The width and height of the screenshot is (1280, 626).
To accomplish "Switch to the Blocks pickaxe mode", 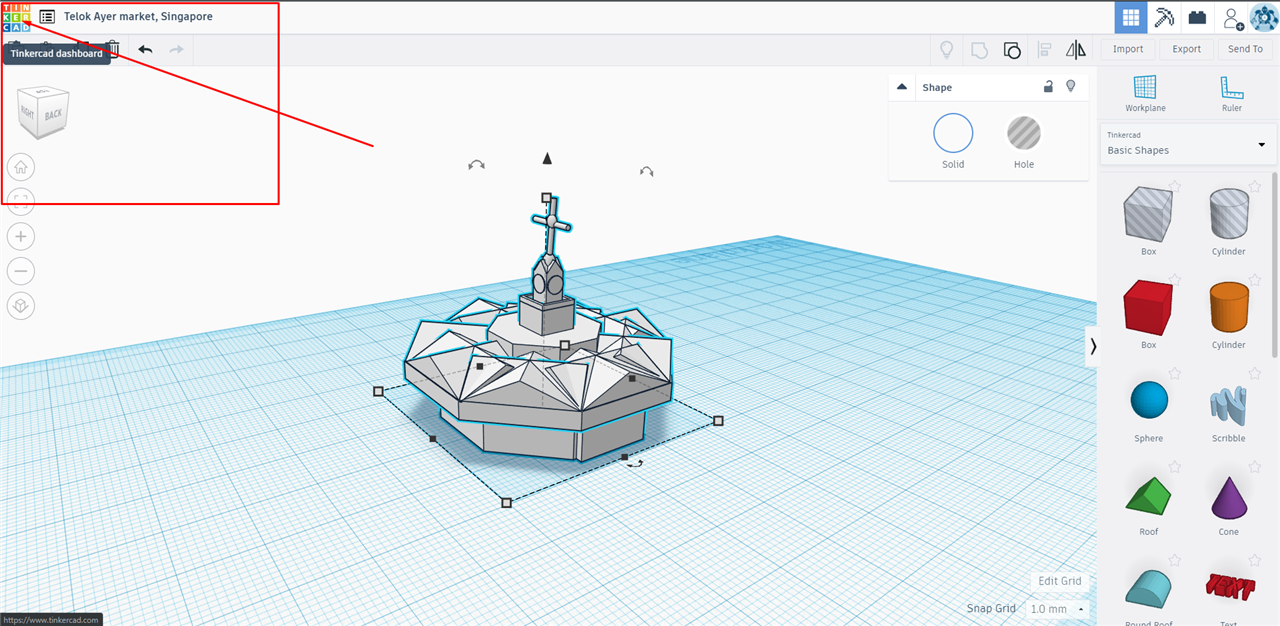I will click(x=1164, y=17).
